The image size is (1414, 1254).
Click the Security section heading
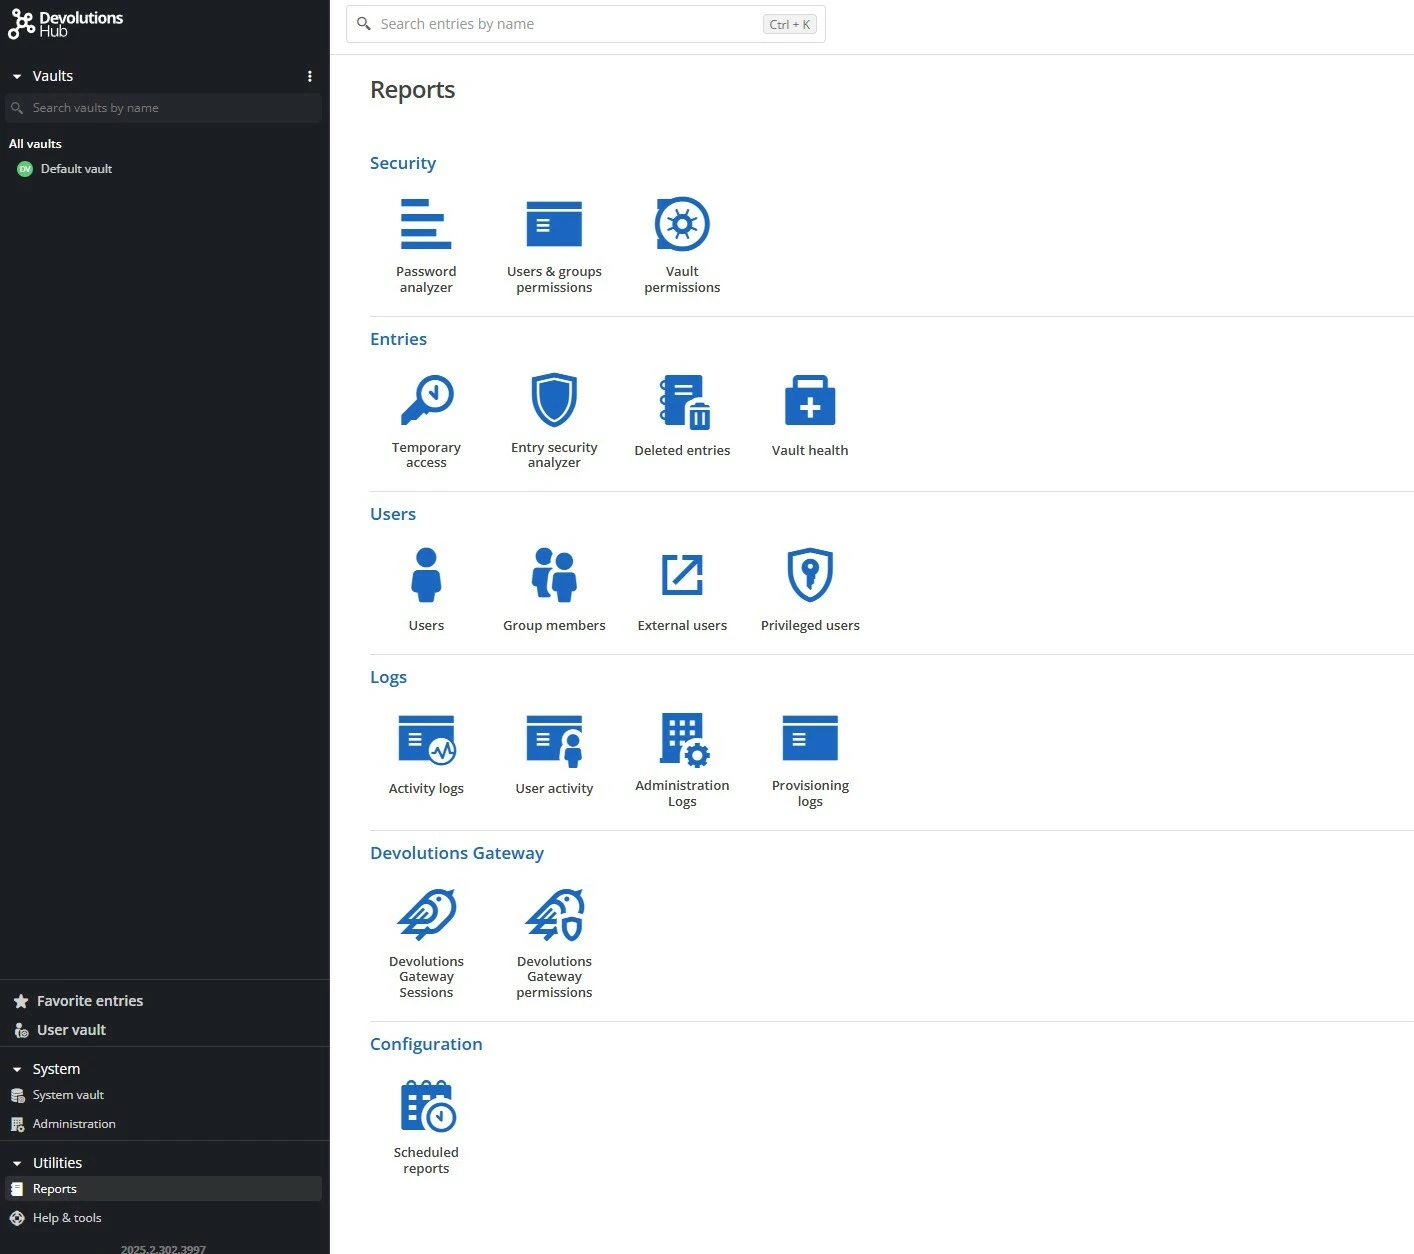(x=403, y=163)
